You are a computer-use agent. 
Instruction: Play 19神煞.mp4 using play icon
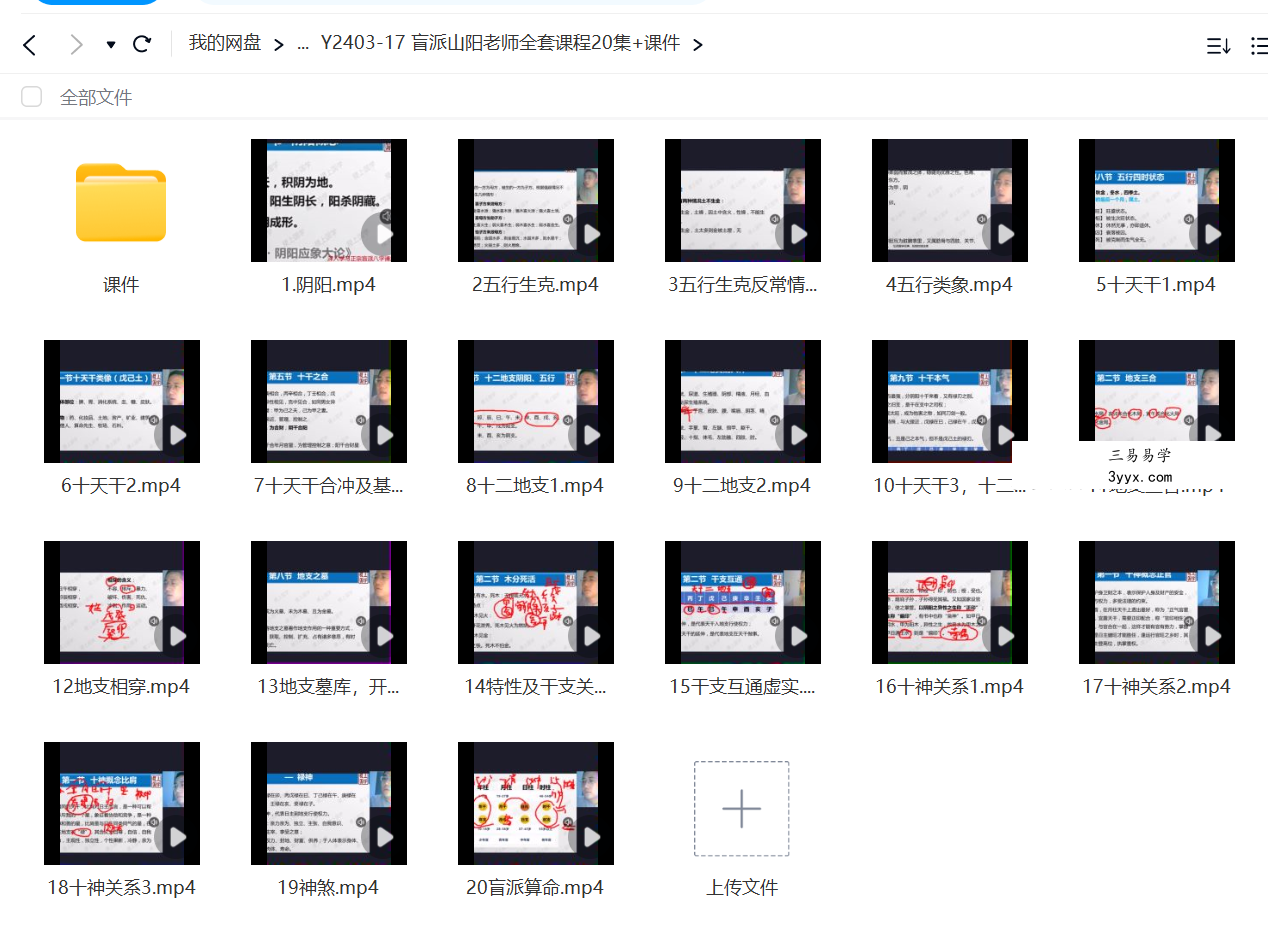385,837
